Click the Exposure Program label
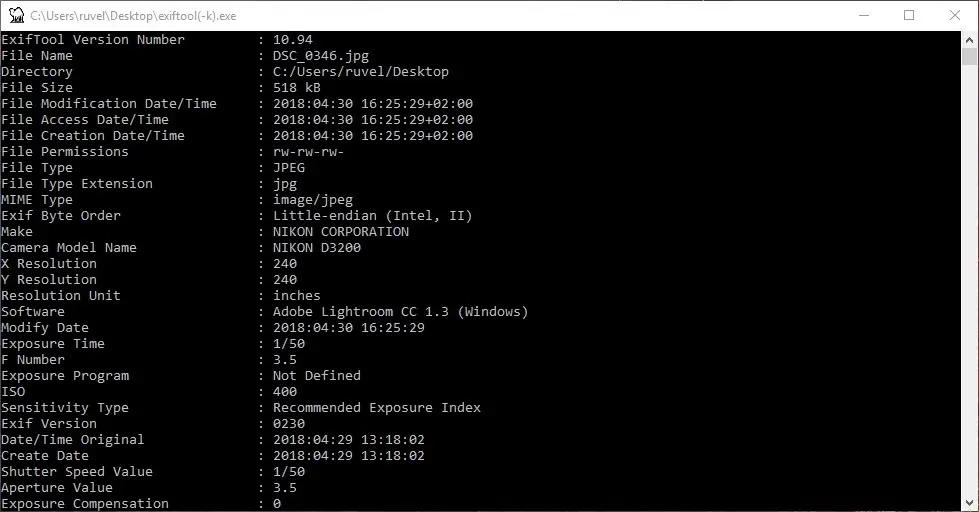Image resolution: width=979 pixels, height=512 pixels. click(x=65, y=376)
